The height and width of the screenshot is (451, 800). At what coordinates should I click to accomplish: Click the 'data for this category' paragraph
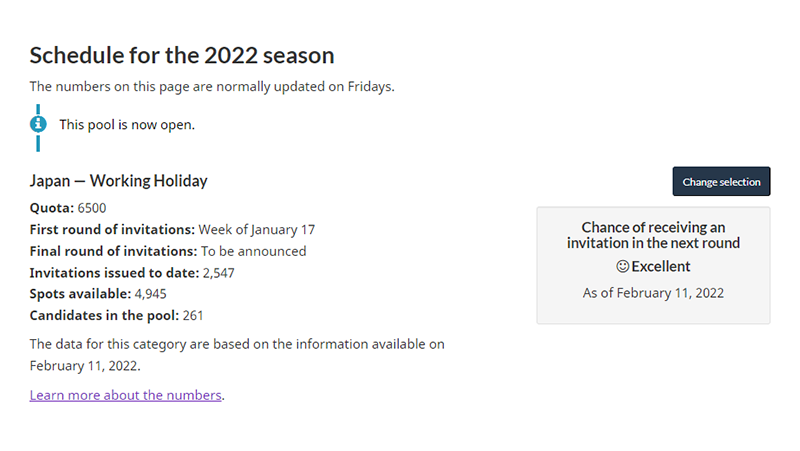237,355
